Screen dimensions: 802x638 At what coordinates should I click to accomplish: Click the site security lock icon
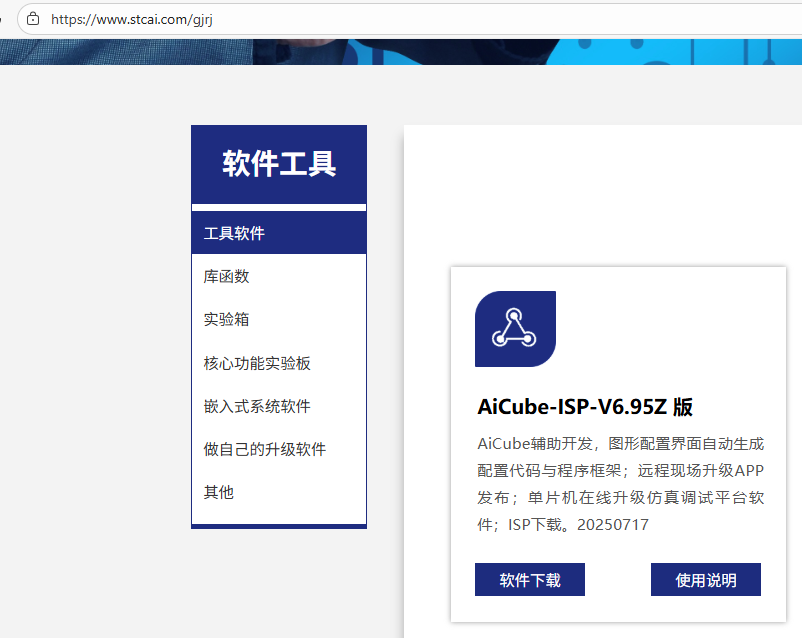point(33,19)
